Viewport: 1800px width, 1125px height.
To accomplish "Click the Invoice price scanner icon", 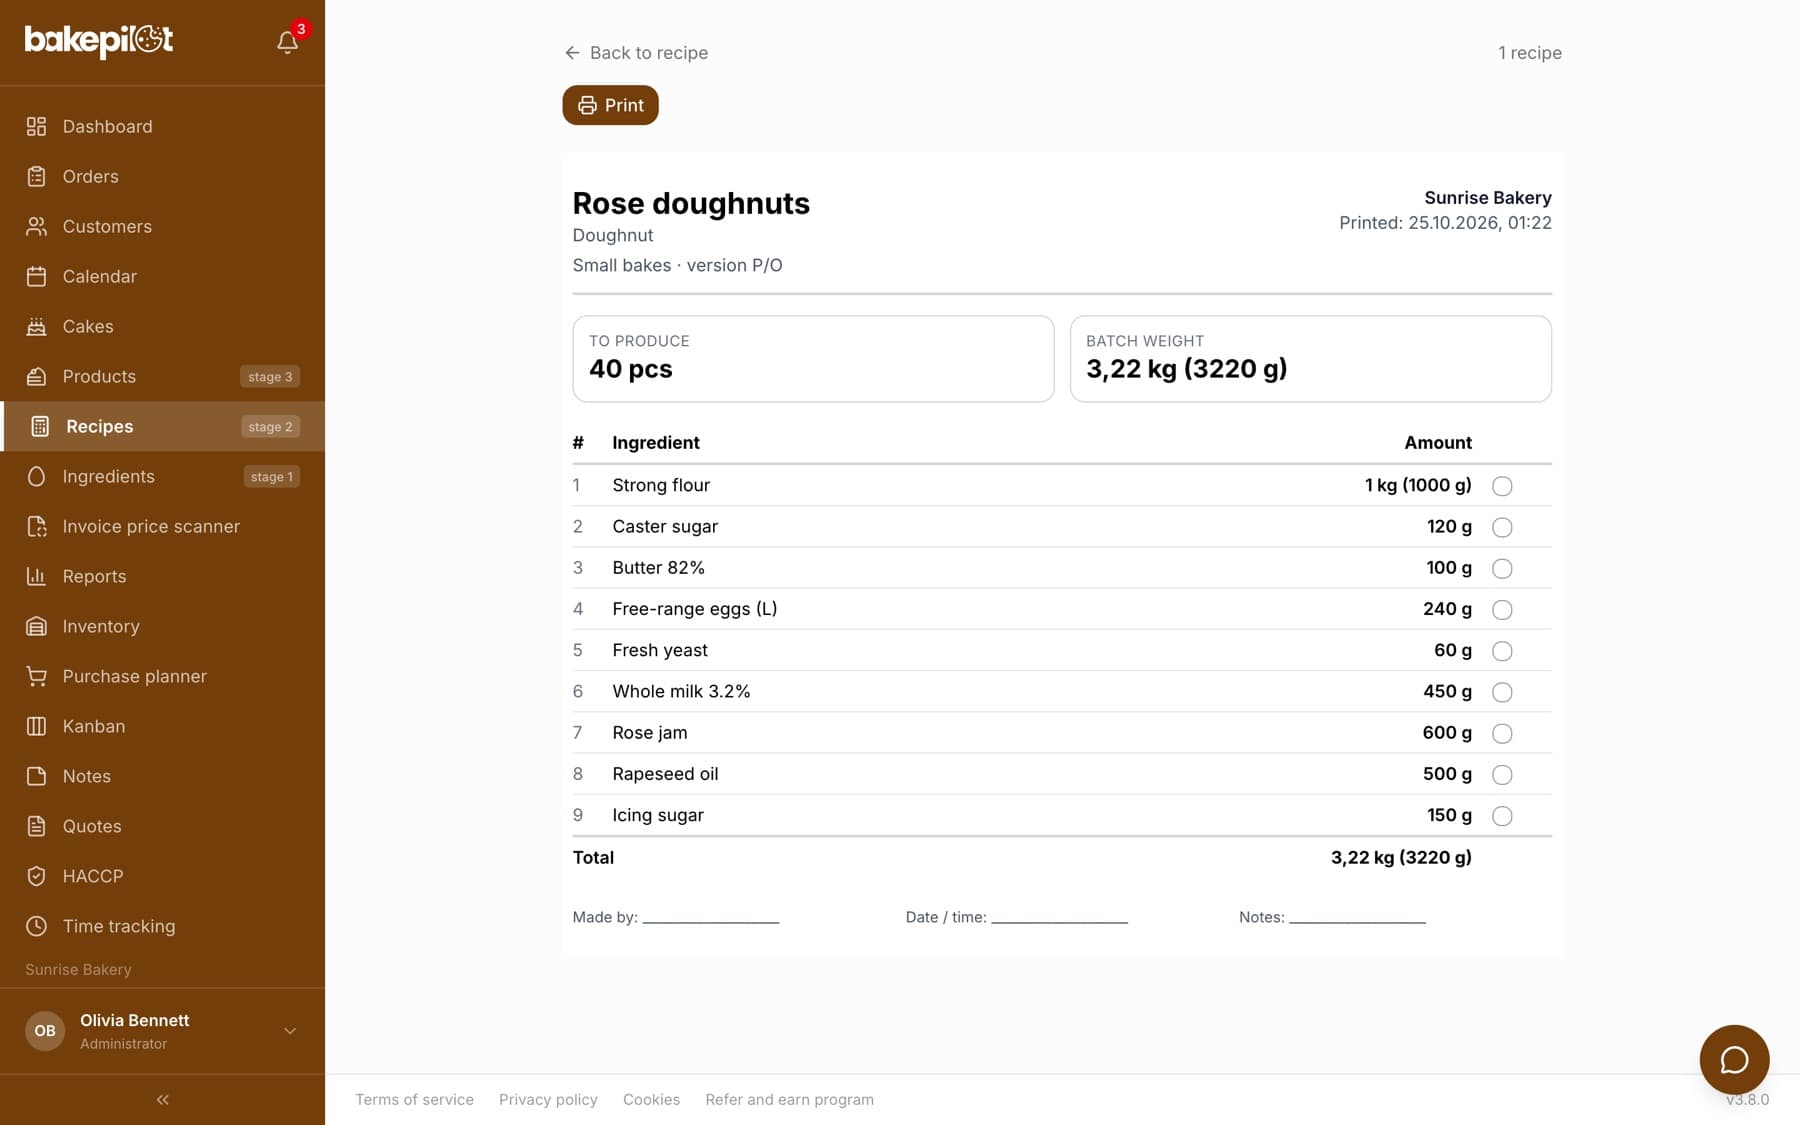I will pyautogui.click(x=36, y=526).
